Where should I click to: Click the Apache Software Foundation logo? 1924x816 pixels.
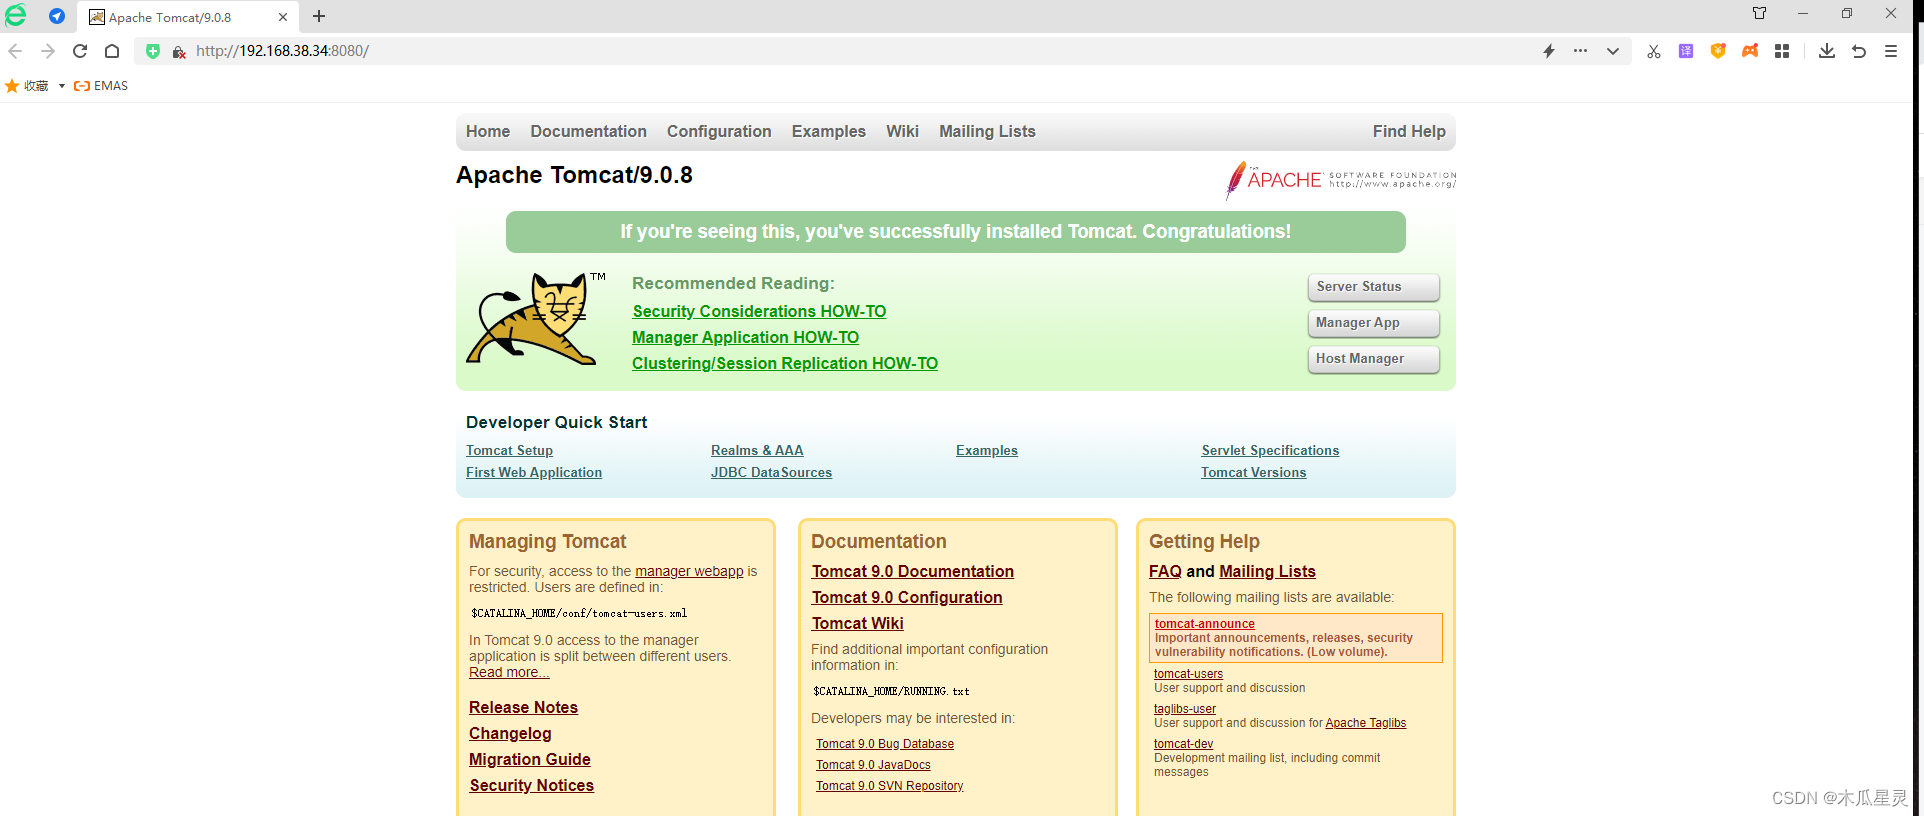[x=1341, y=180]
